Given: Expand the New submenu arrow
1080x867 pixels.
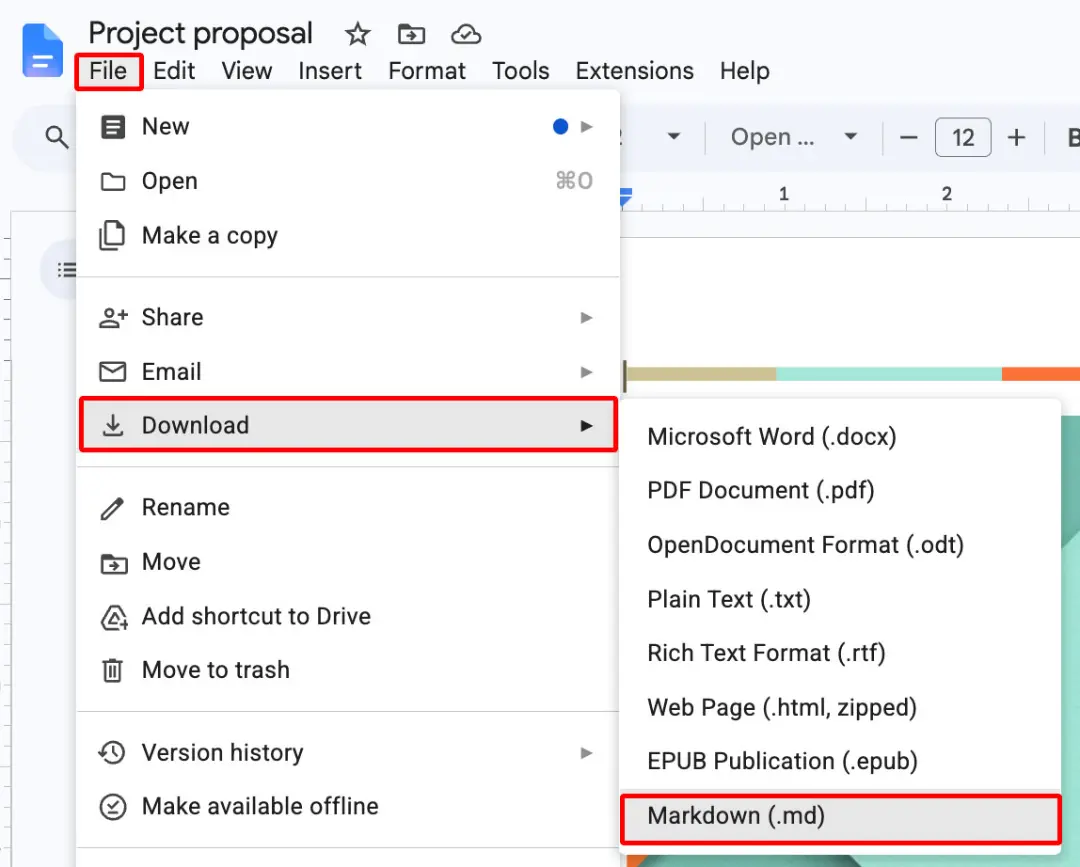Looking at the screenshot, I should pyautogui.click(x=586, y=127).
